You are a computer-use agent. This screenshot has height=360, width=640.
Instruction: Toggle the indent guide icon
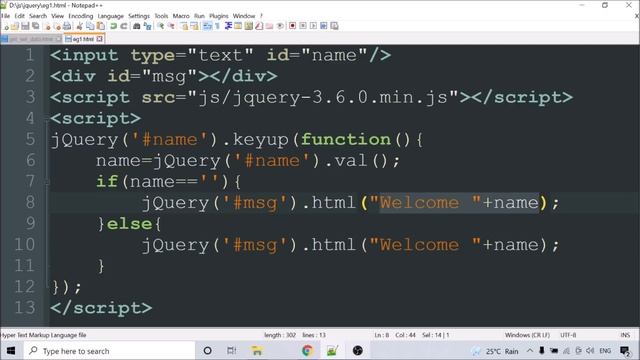coord(229,26)
